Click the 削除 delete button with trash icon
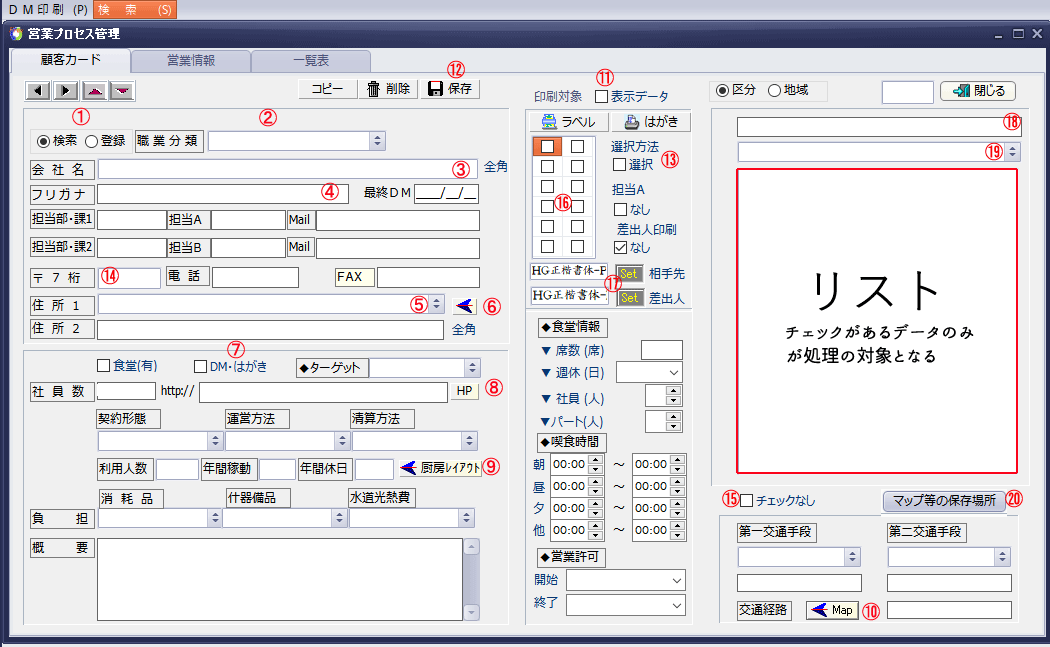 389,89
